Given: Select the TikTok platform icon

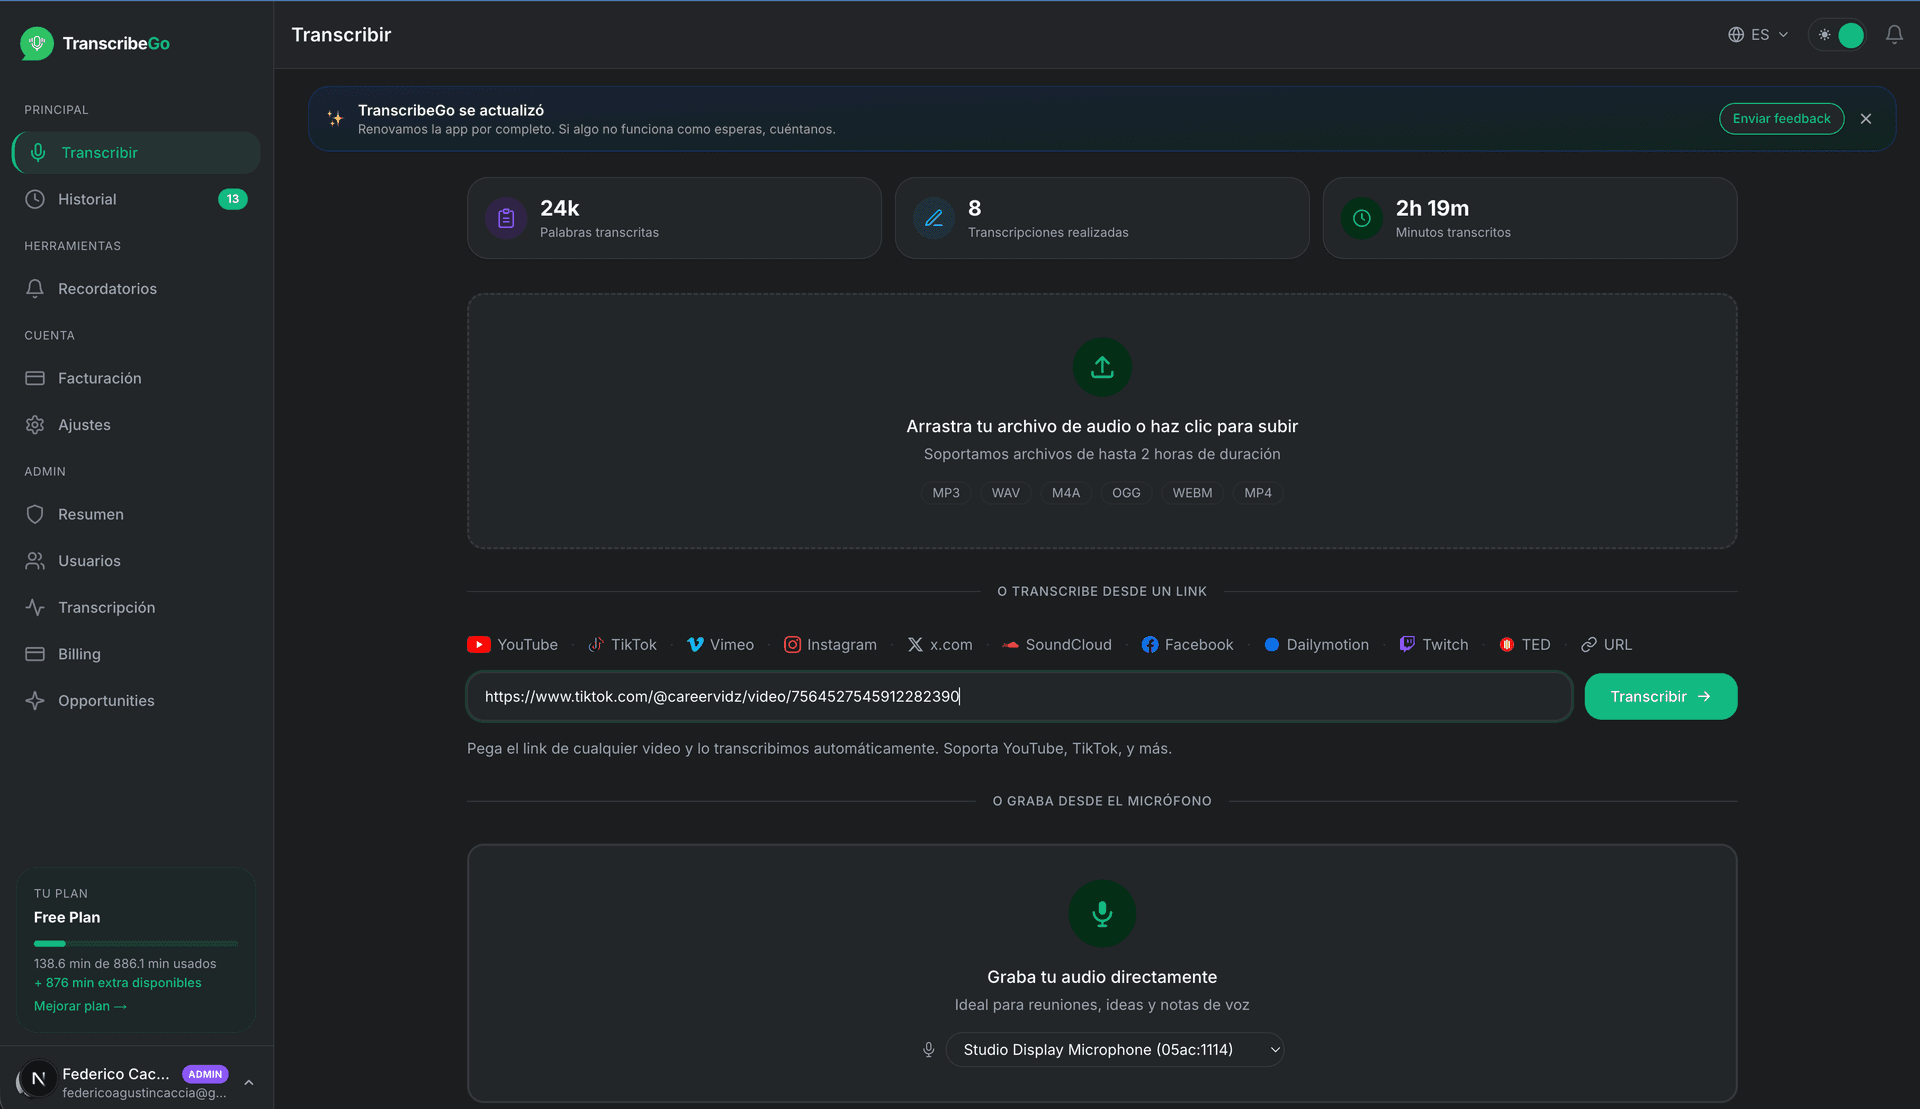Looking at the screenshot, I should tap(596, 645).
